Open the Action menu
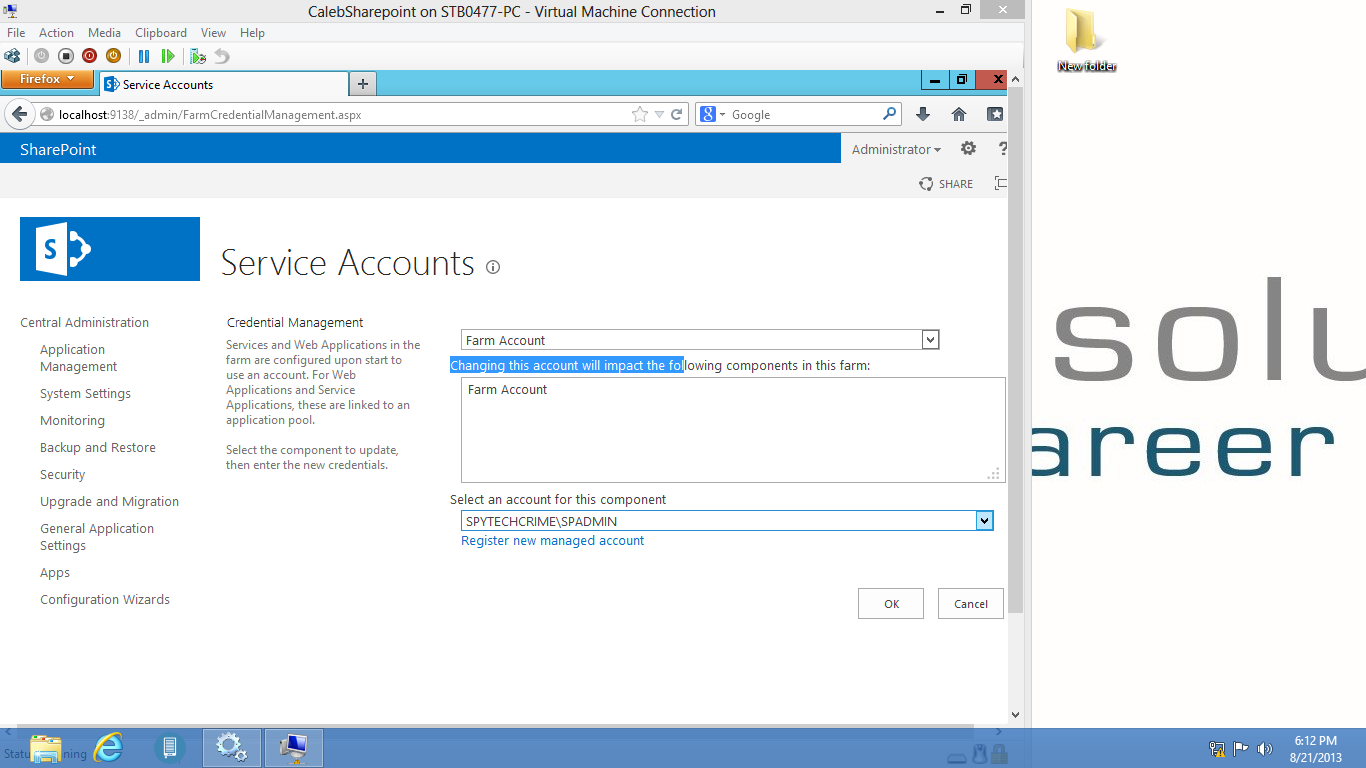This screenshot has width=1366, height=768. pyautogui.click(x=57, y=33)
